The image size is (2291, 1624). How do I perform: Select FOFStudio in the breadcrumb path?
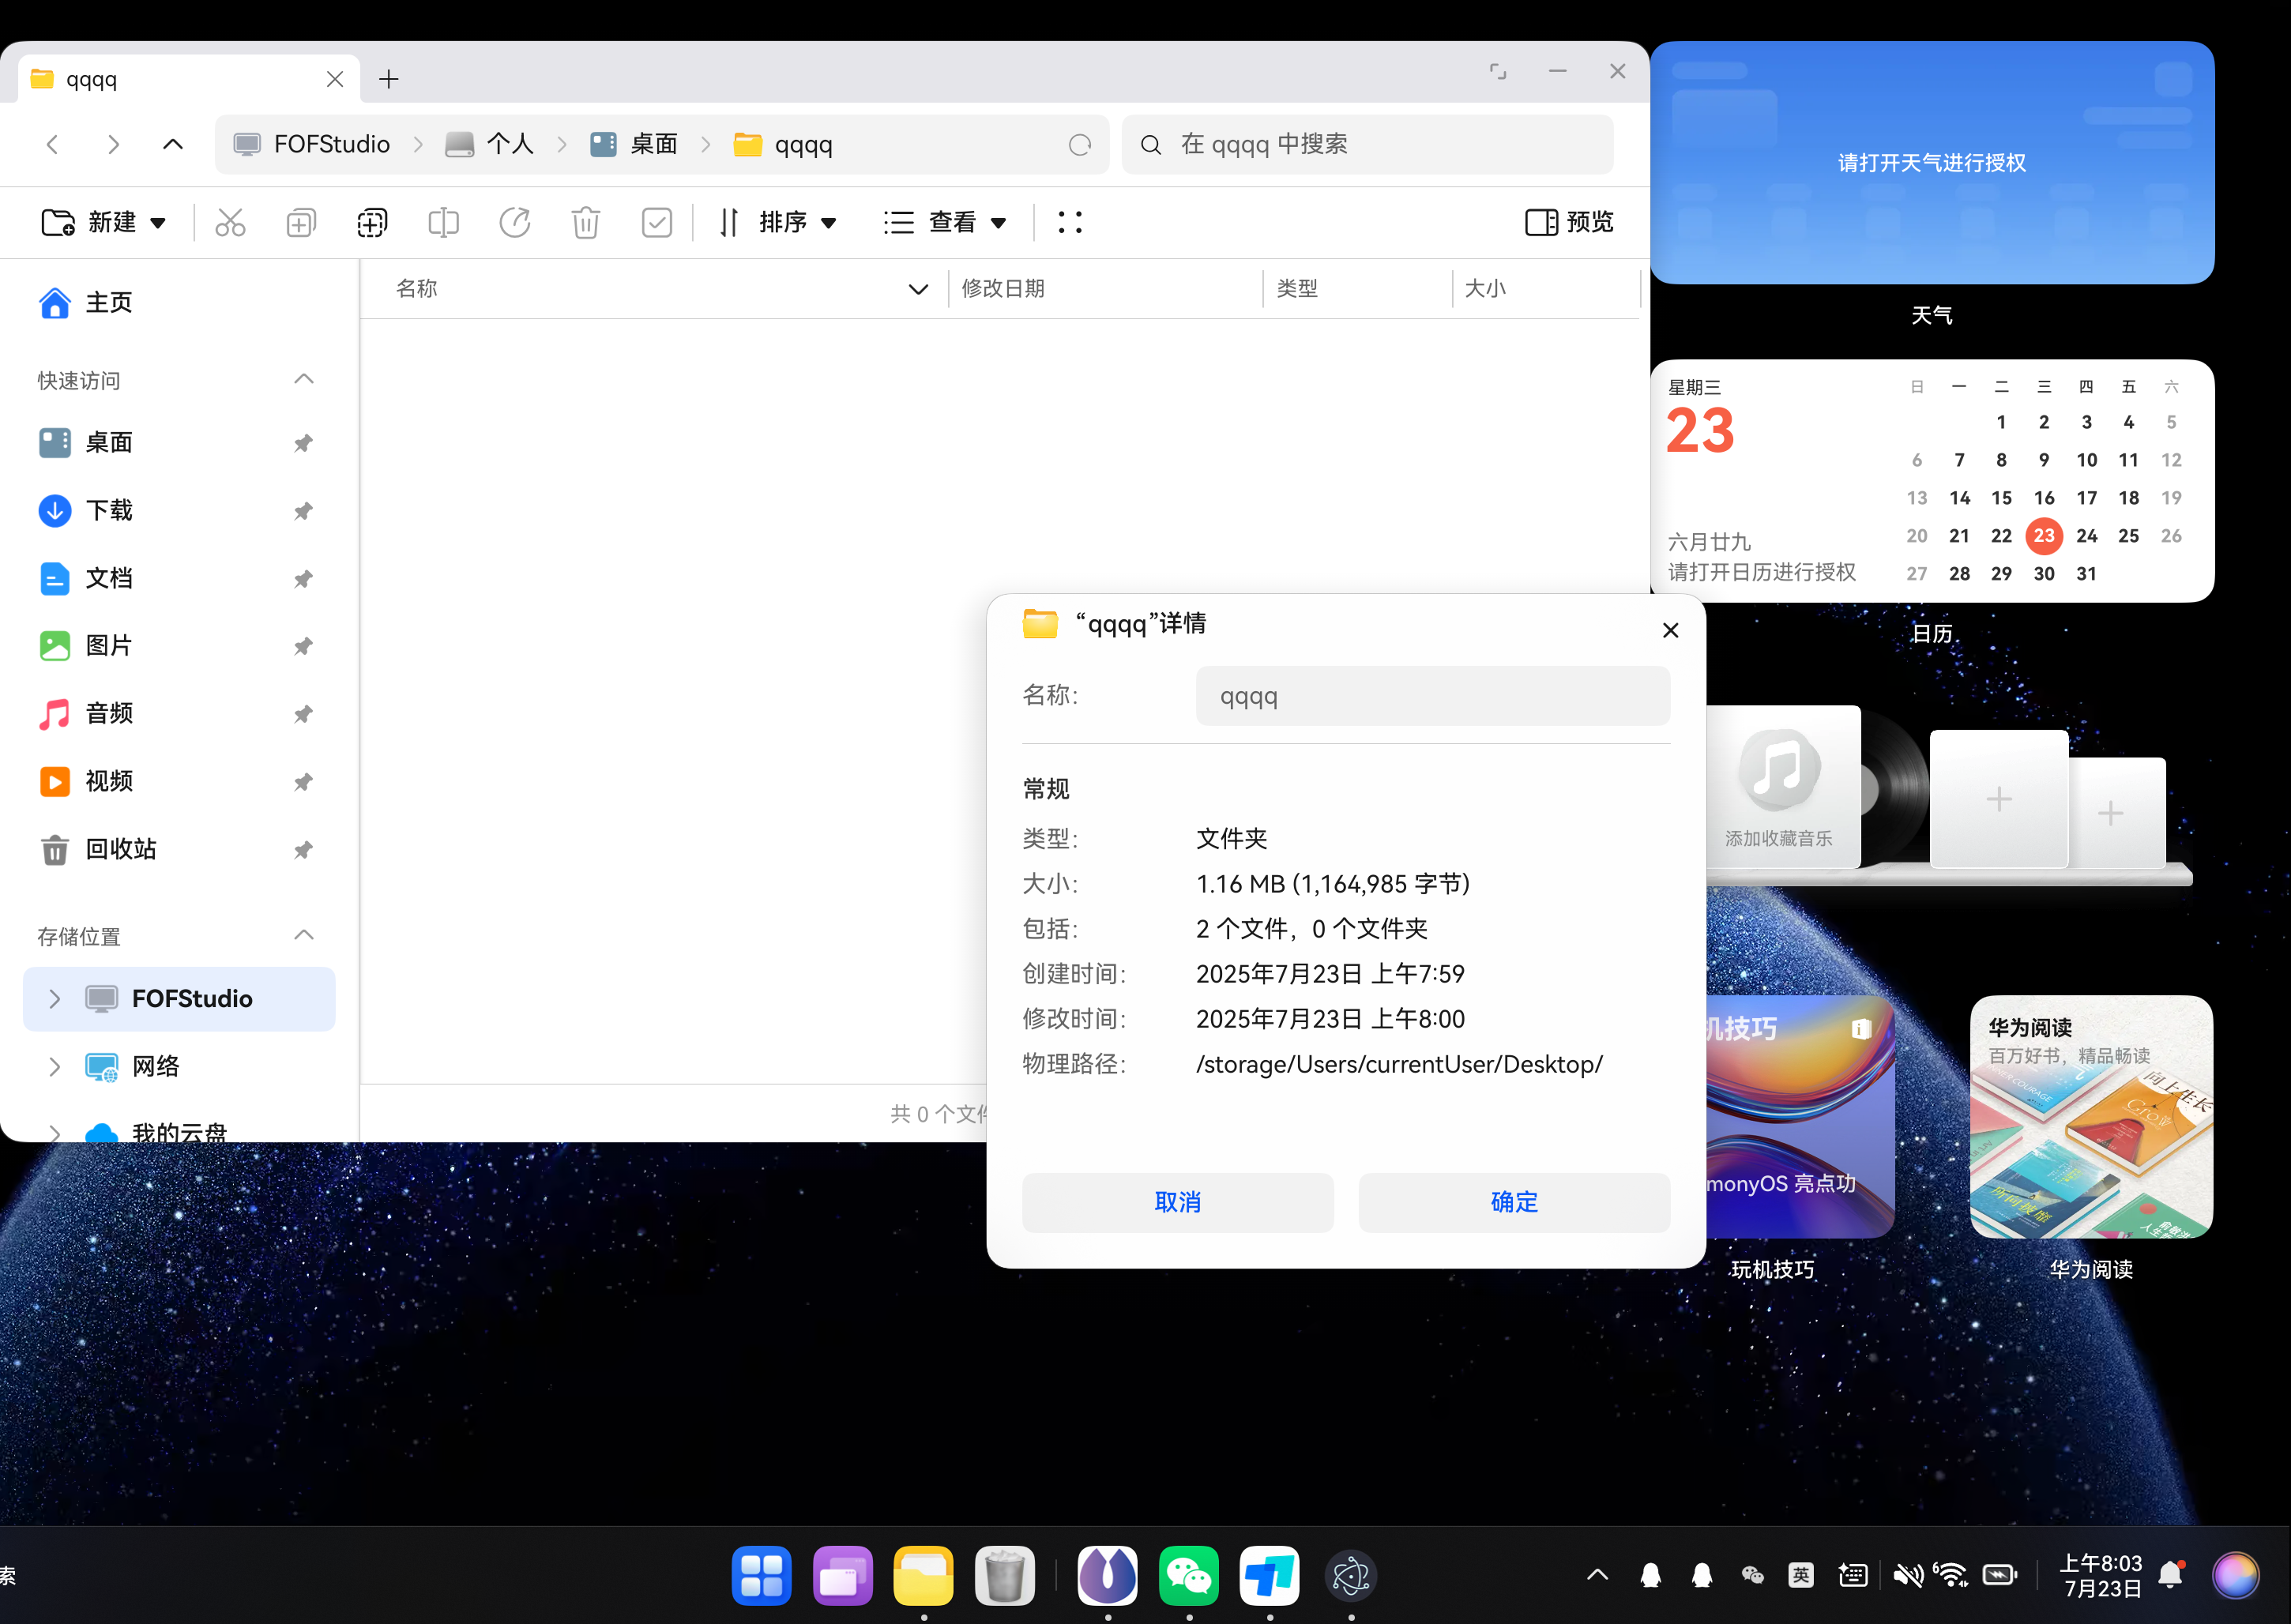tap(311, 144)
